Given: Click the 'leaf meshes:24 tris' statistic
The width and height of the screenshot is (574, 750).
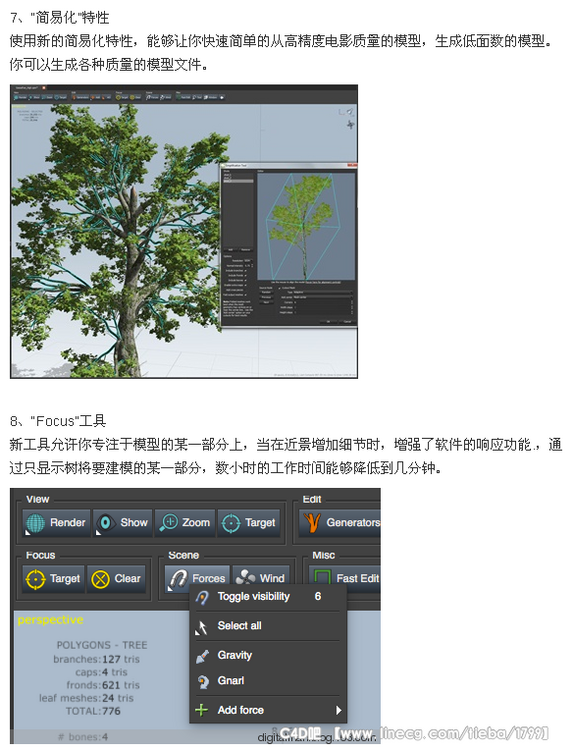Looking at the screenshot, I should 86,698.
